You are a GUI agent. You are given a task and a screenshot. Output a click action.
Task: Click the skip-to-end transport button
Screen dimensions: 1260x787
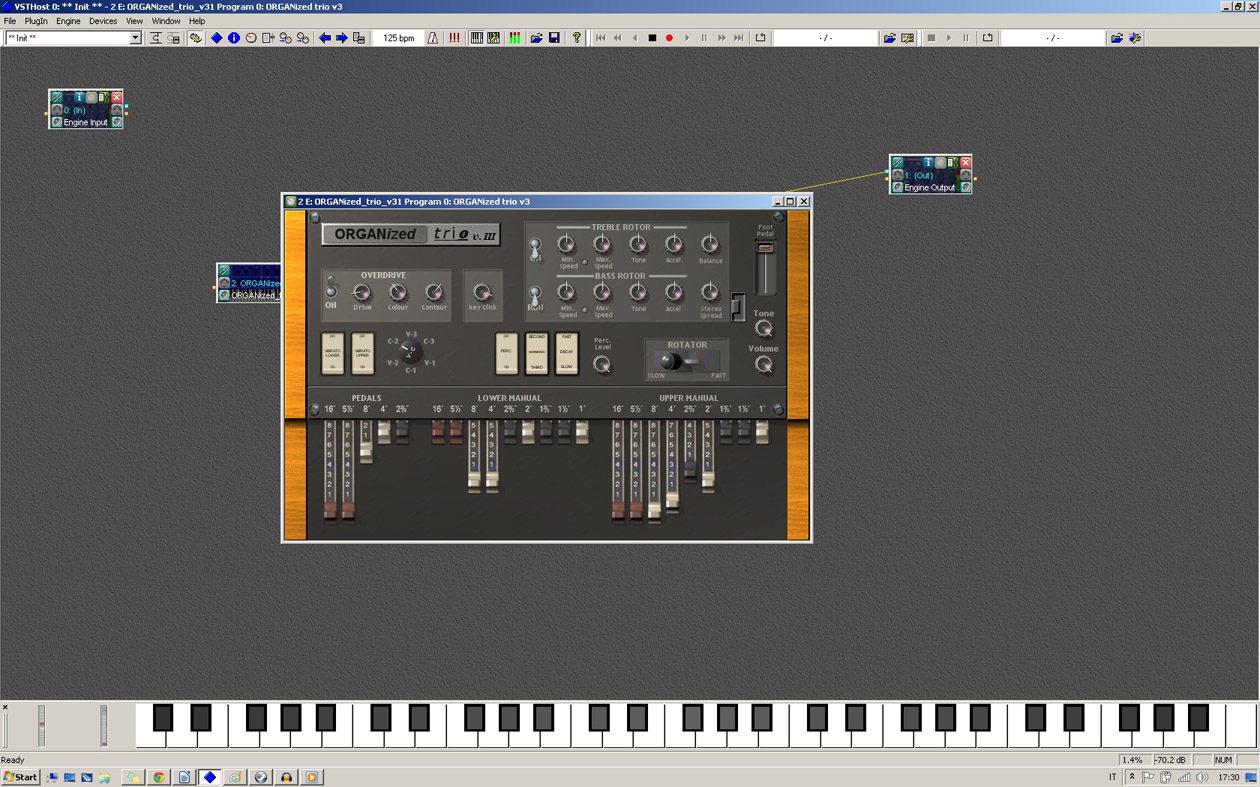(739, 38)
